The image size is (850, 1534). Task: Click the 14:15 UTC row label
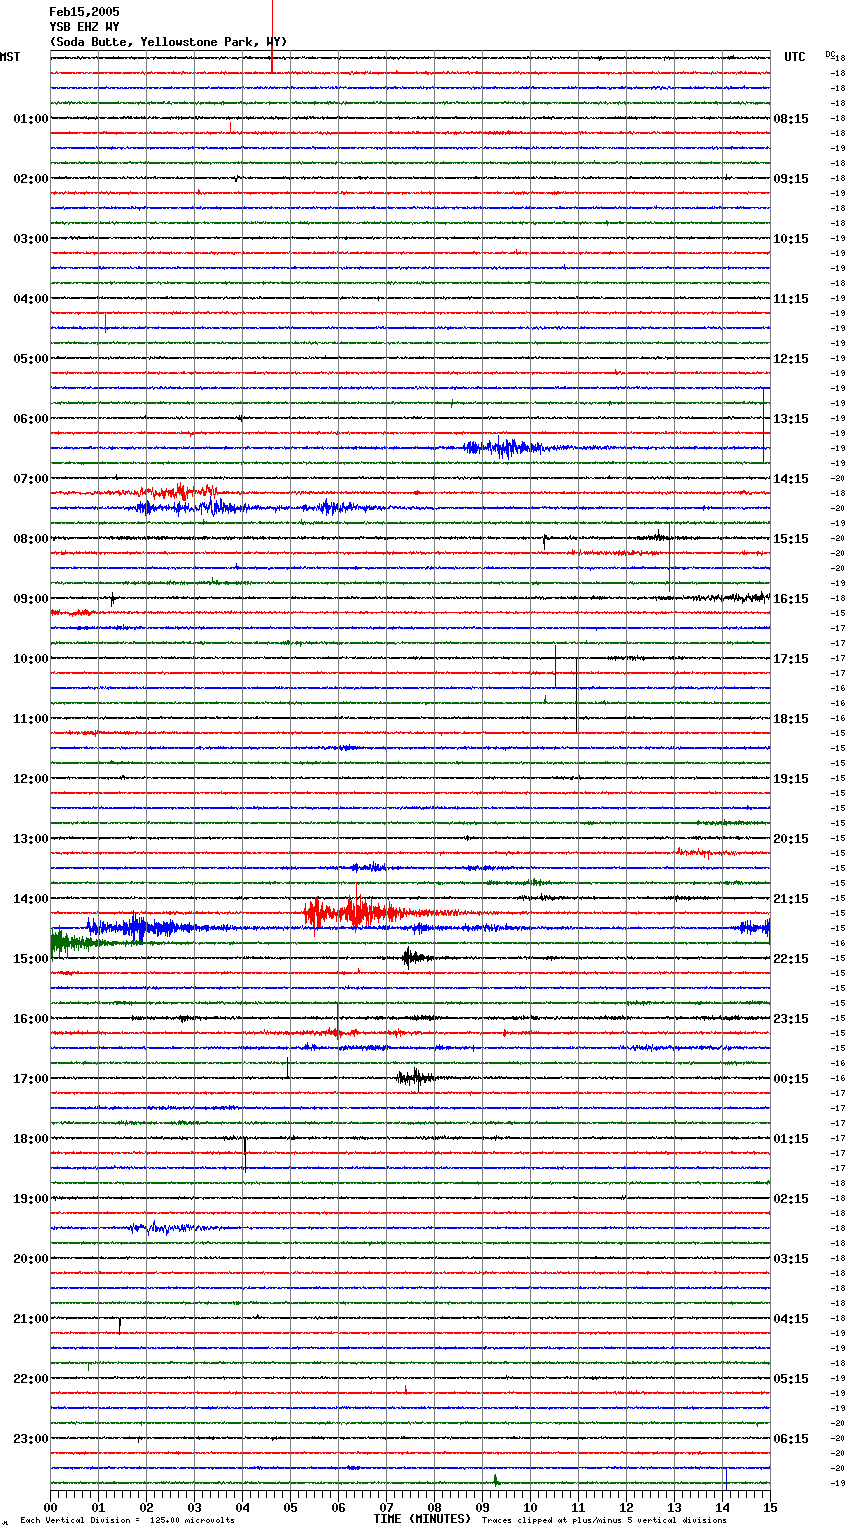(x=791, y=479)
